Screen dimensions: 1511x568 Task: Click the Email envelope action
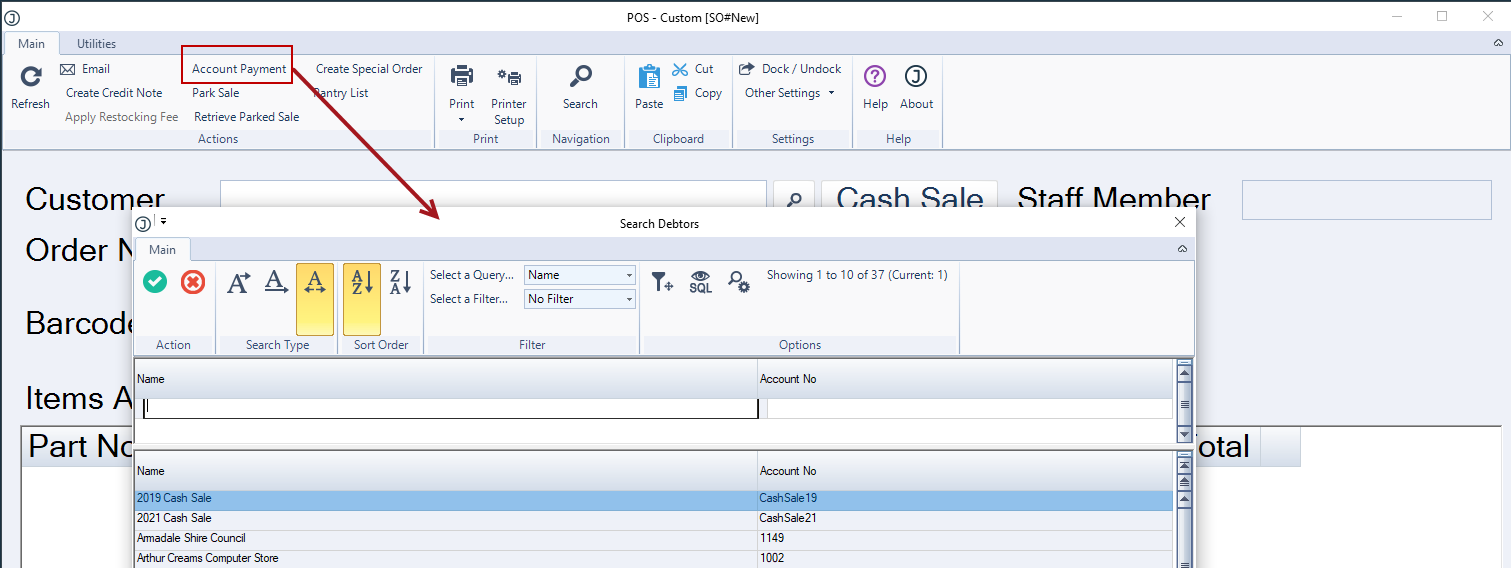point(85,69)
